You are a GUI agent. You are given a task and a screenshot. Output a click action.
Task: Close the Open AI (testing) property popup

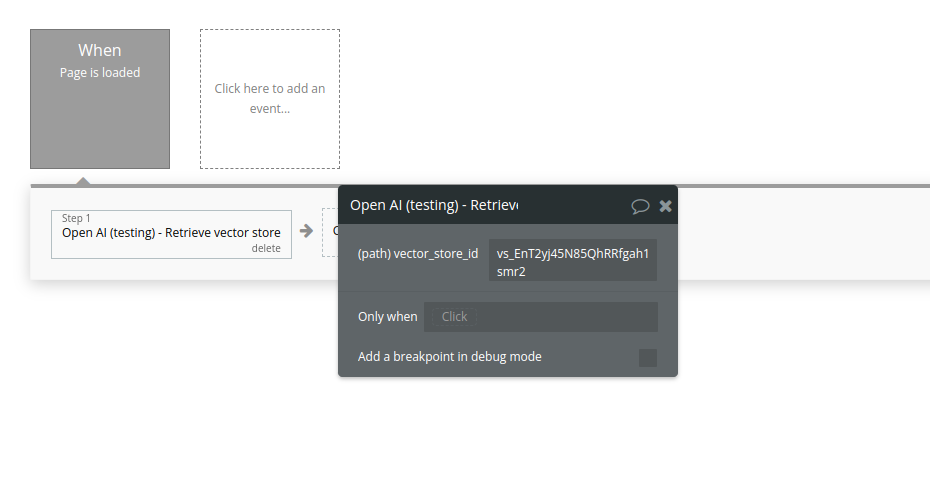666,206
